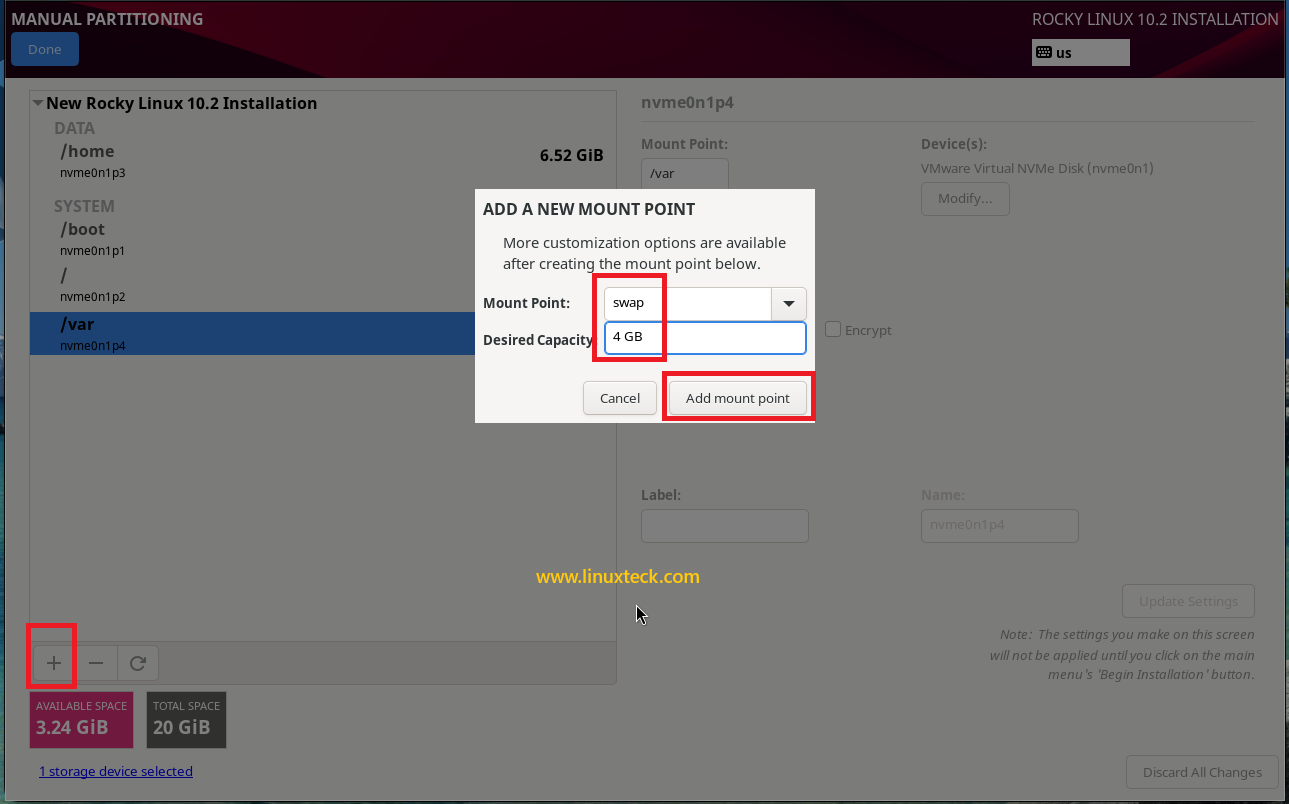The image size is (1289, 804).
Task: Click the Name field with nvme0n1p4
Action: click(999, 526)
